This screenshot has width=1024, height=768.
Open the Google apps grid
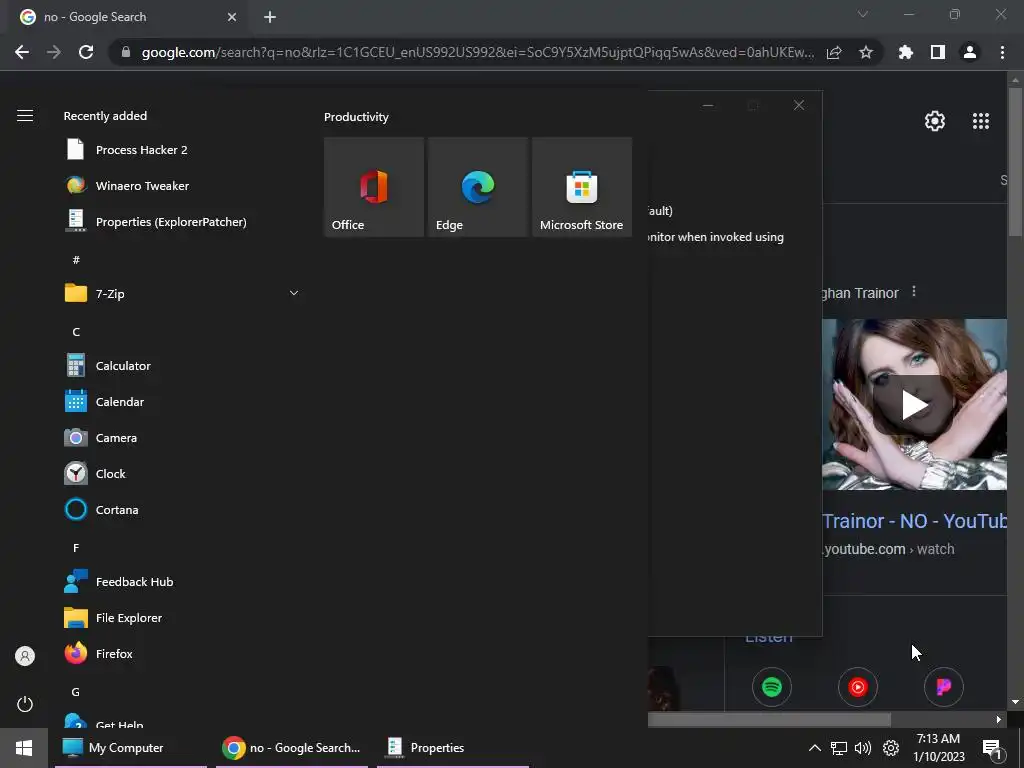pyautogui.click(x=981, y=121)
